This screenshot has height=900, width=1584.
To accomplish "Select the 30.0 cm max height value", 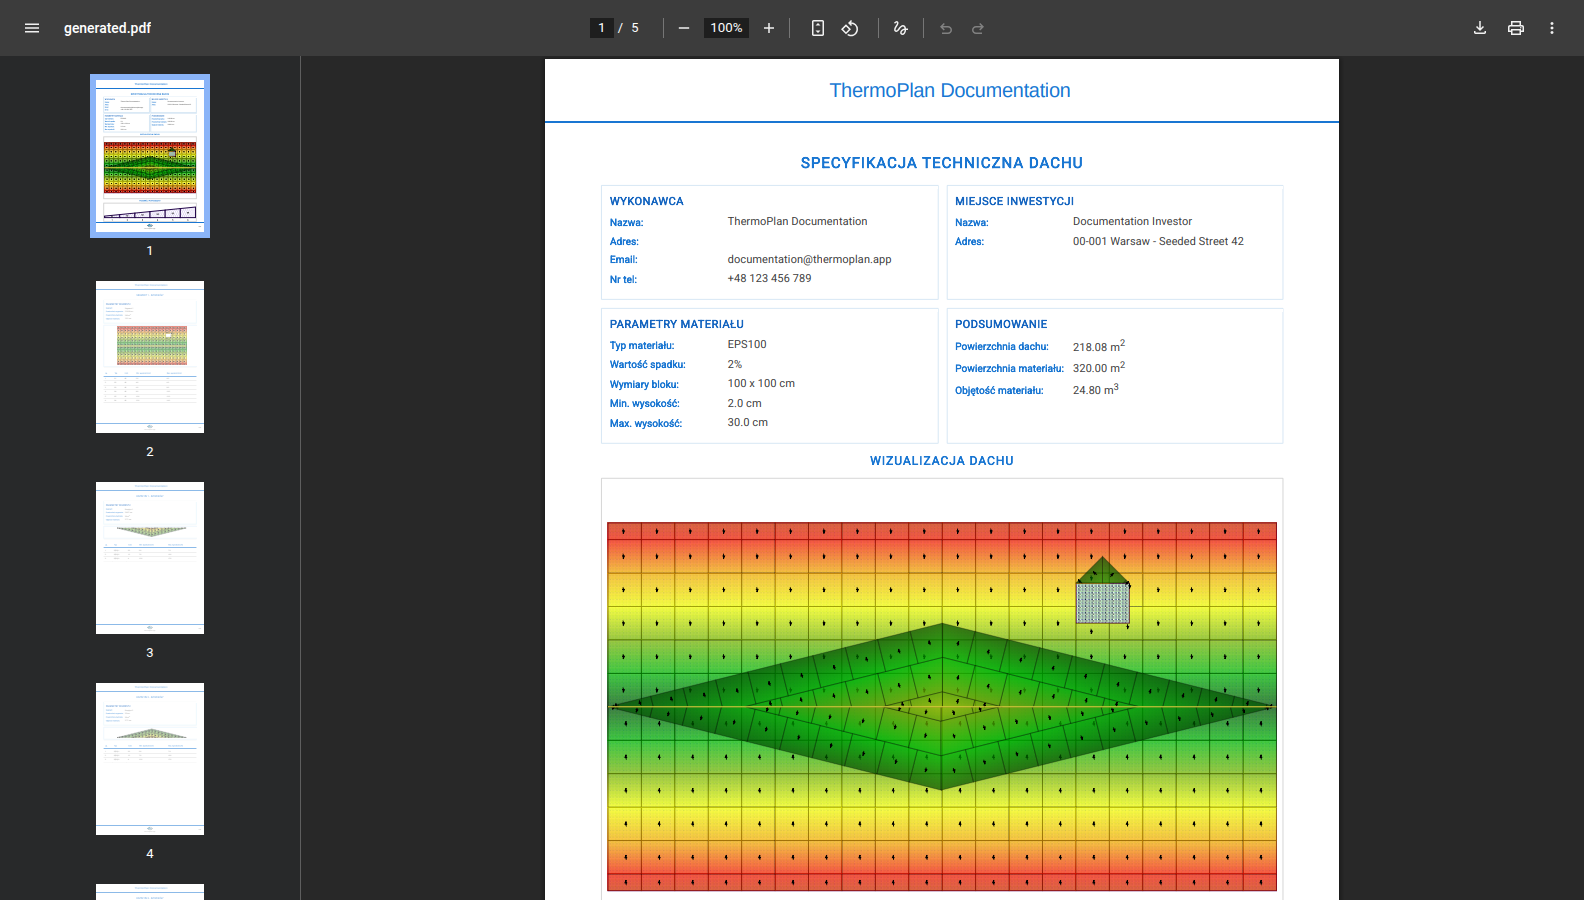I will tap(748, 423).
